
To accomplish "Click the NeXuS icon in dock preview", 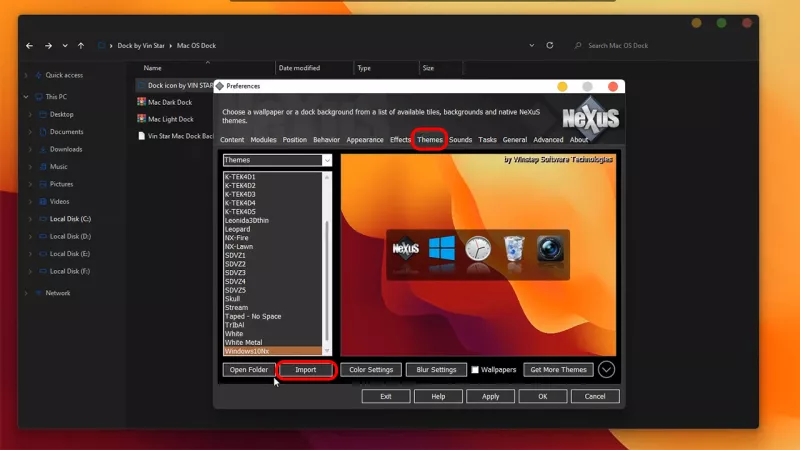I will click(x=406, y=248).
